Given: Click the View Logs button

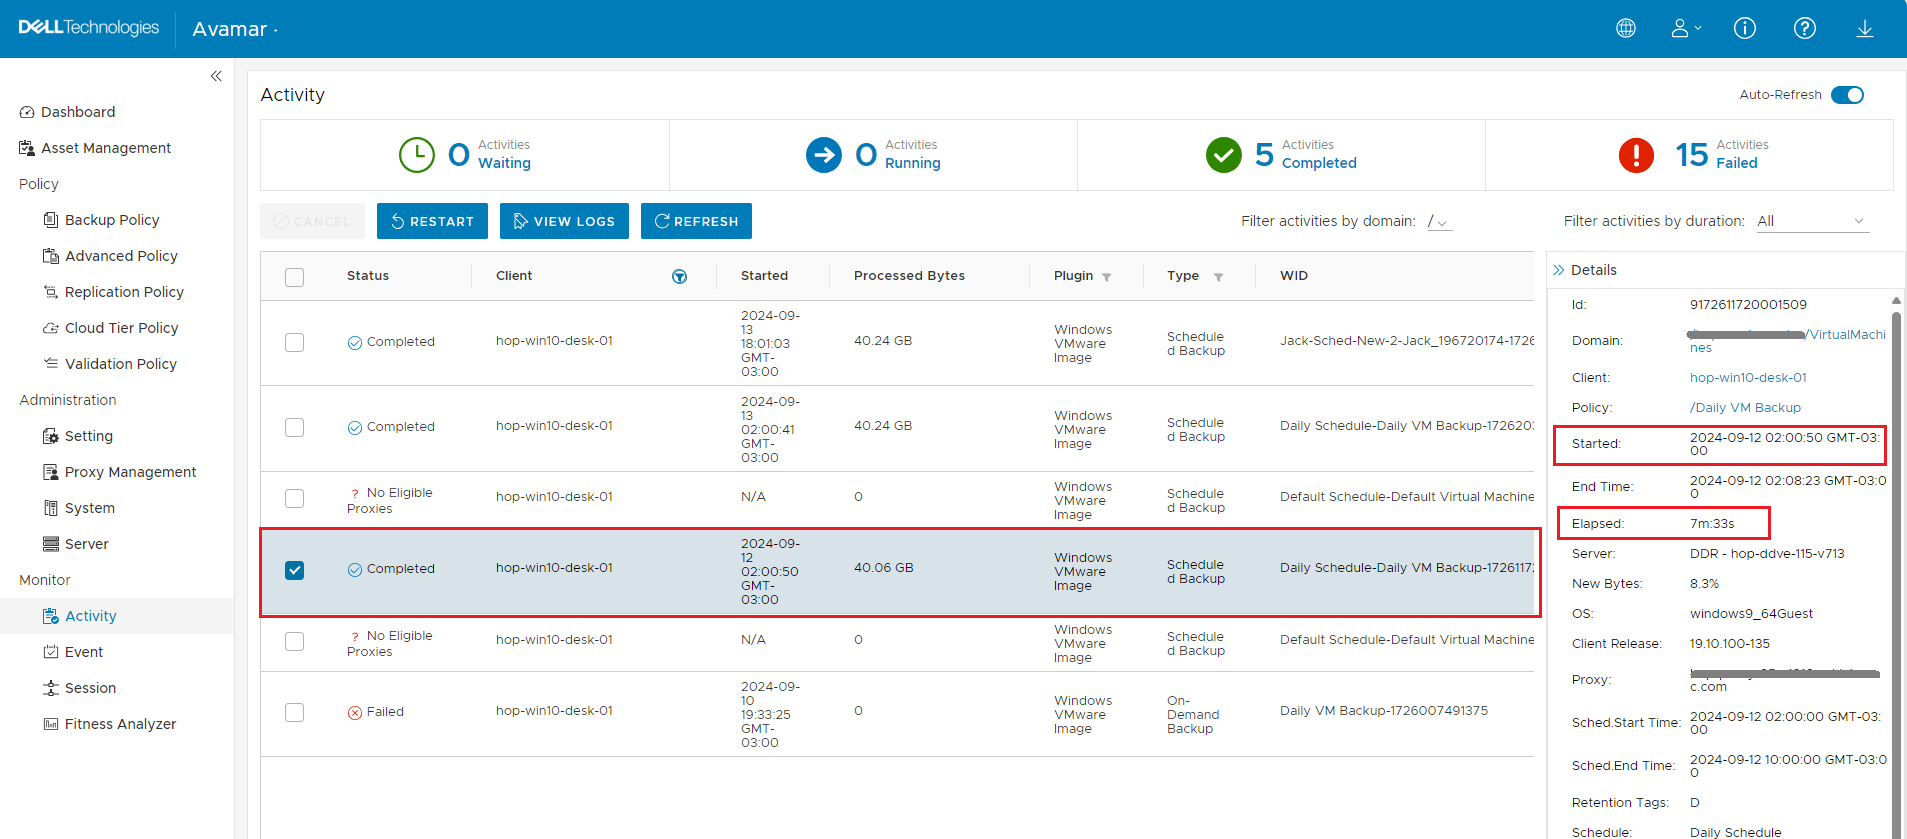Looking at the screenshot, I should [x=564, y=221].
